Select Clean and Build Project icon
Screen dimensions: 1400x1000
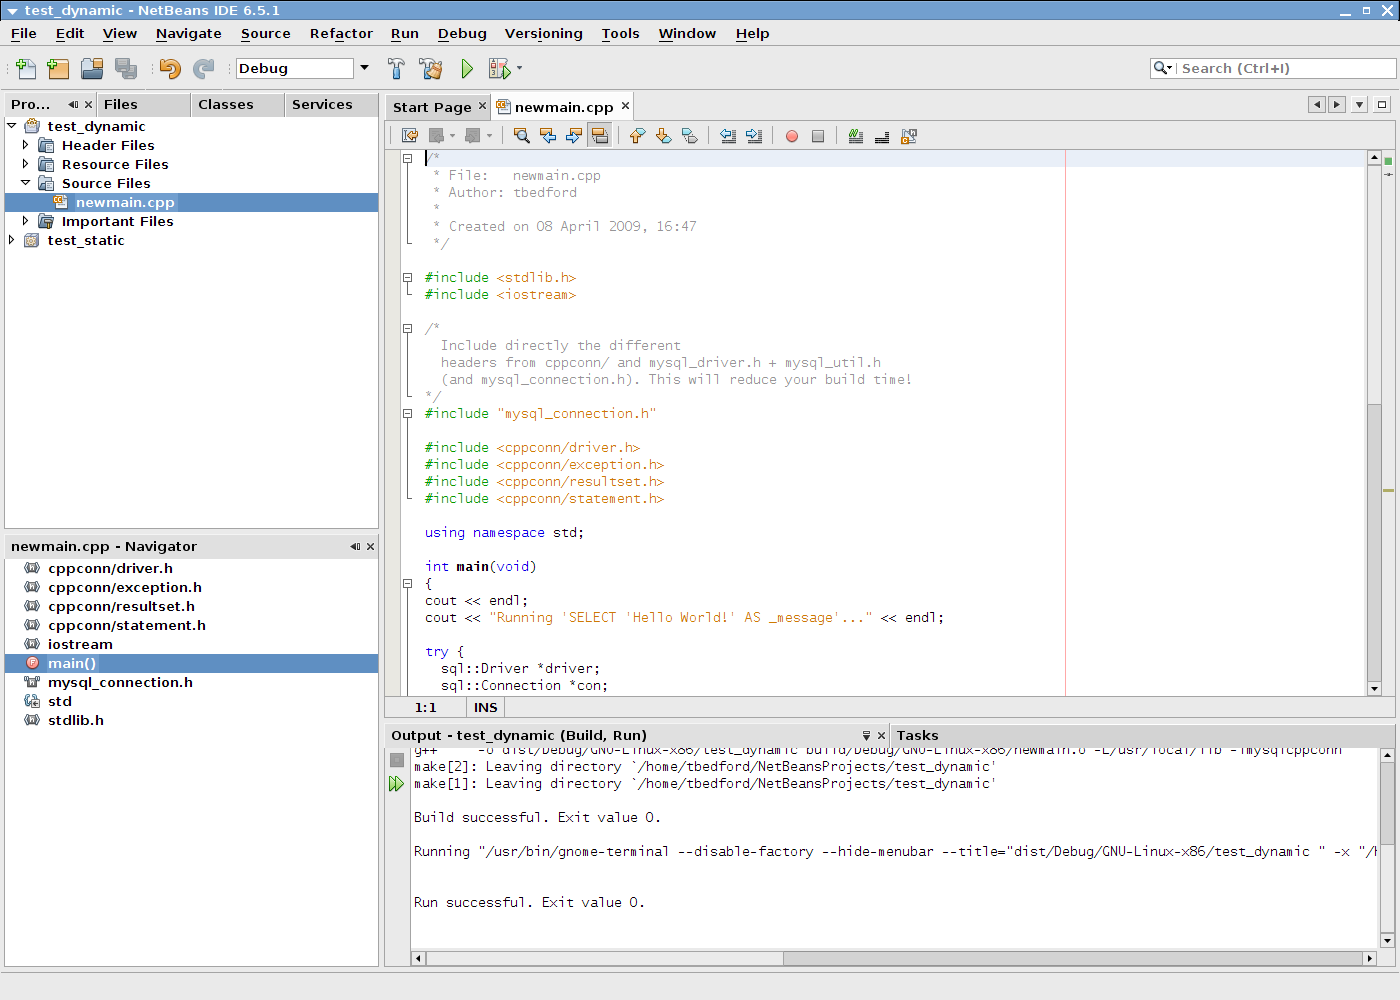click(430, 68)
